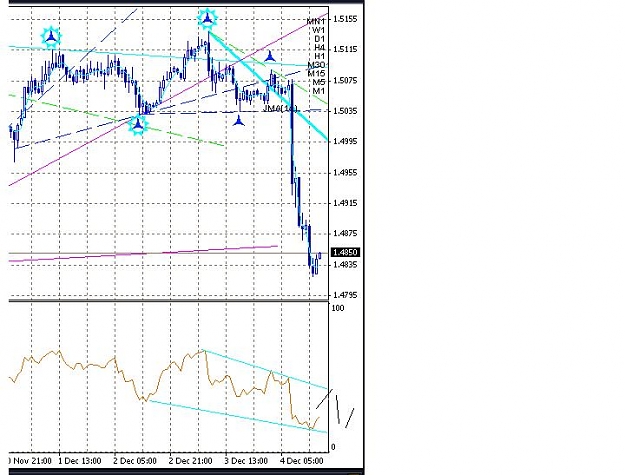Select the D1 timeframe label
The height and width of the screenshot is (475, 625).
coord(320,39)
